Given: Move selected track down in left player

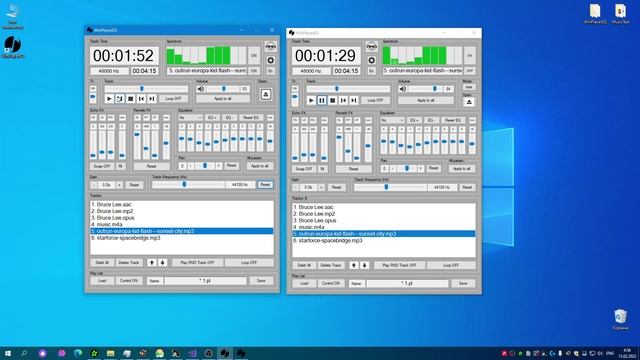Looking at the screenshot, I should pos(162,262).
